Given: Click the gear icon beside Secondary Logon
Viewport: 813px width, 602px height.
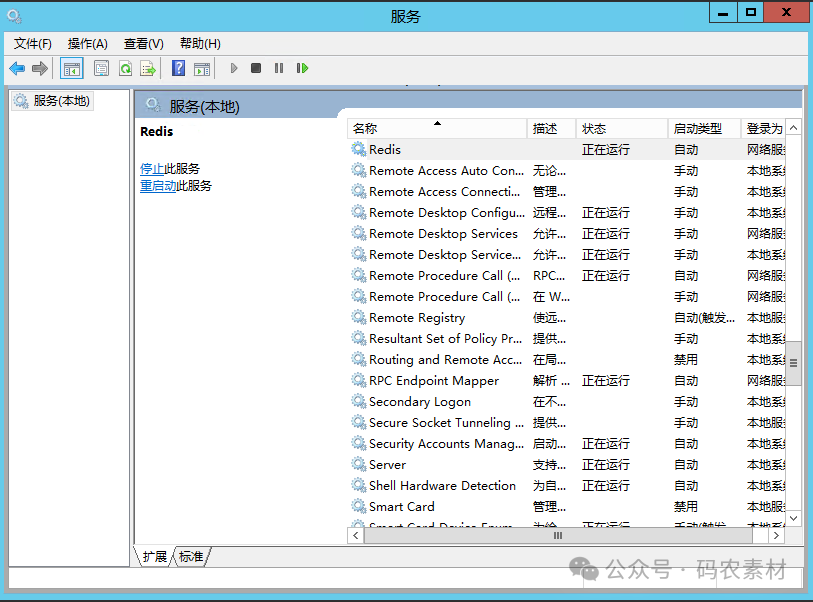Looking at the screenshot, I should 359,401.
